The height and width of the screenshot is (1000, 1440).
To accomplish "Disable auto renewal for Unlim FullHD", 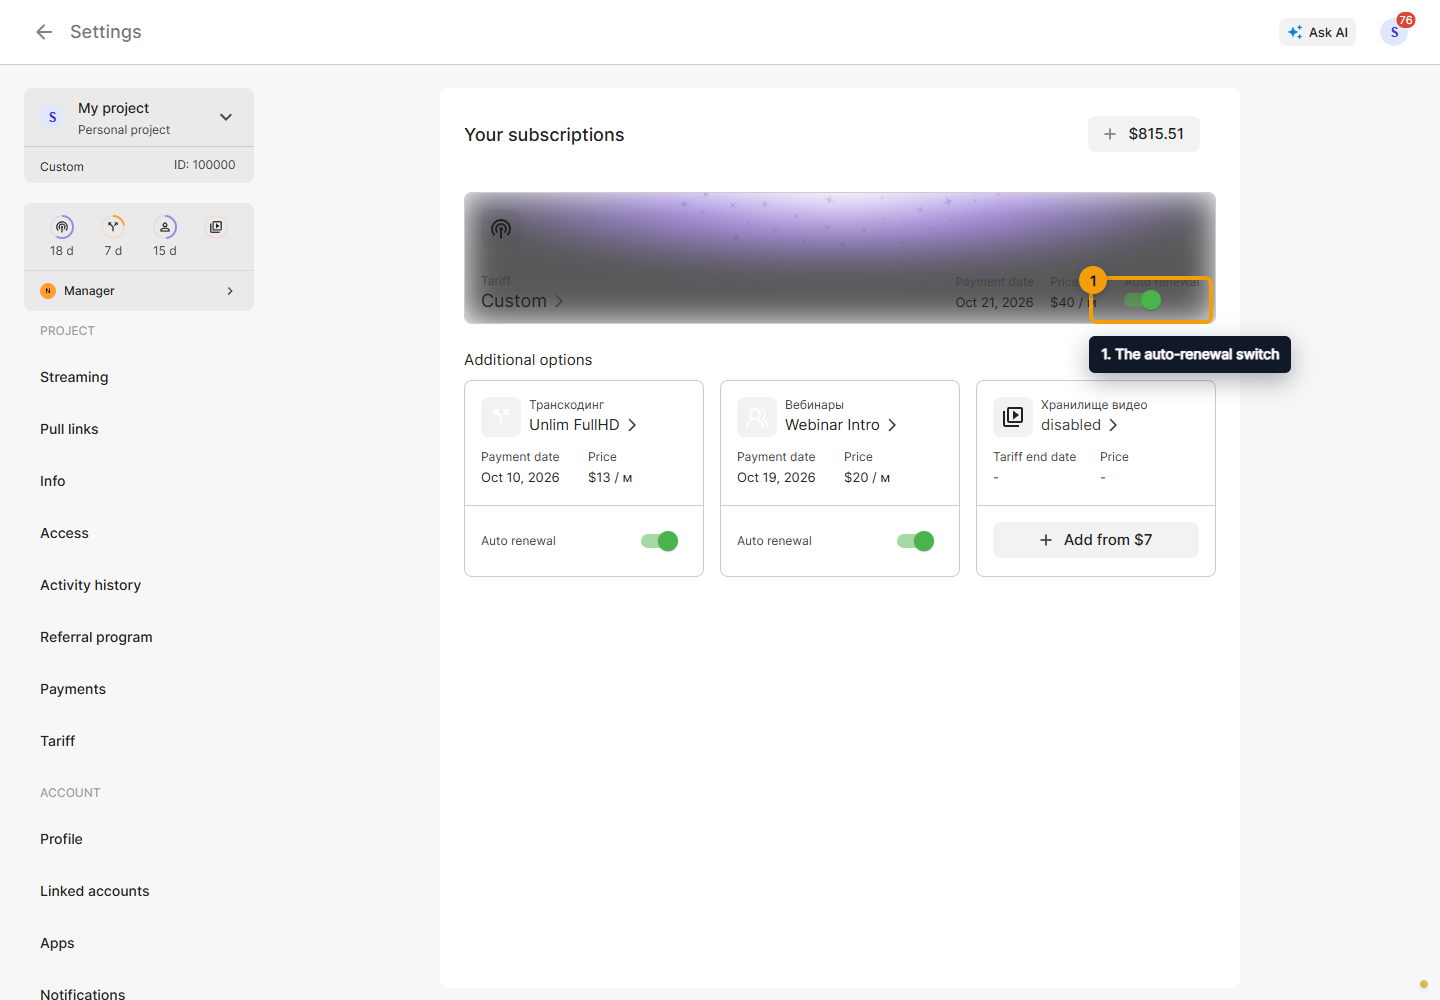I will click(x=660, y=541).
